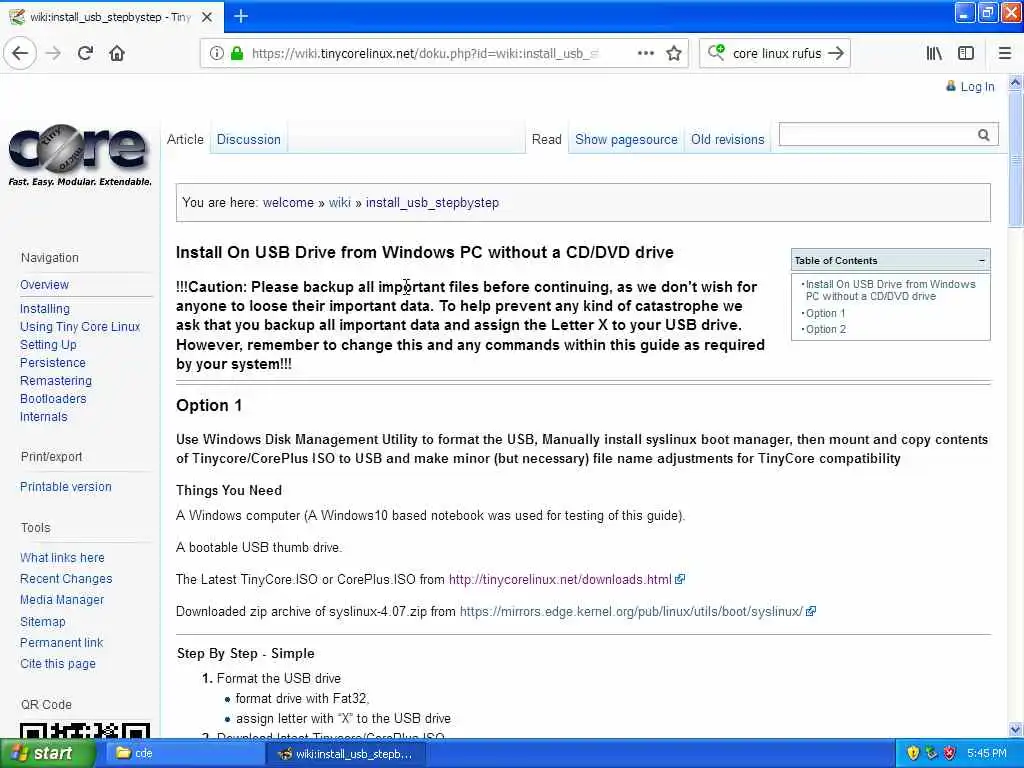Show site information icon in address bar
Image resolution: width=1024 pixels, height=768 pixels.
[216, 54]
